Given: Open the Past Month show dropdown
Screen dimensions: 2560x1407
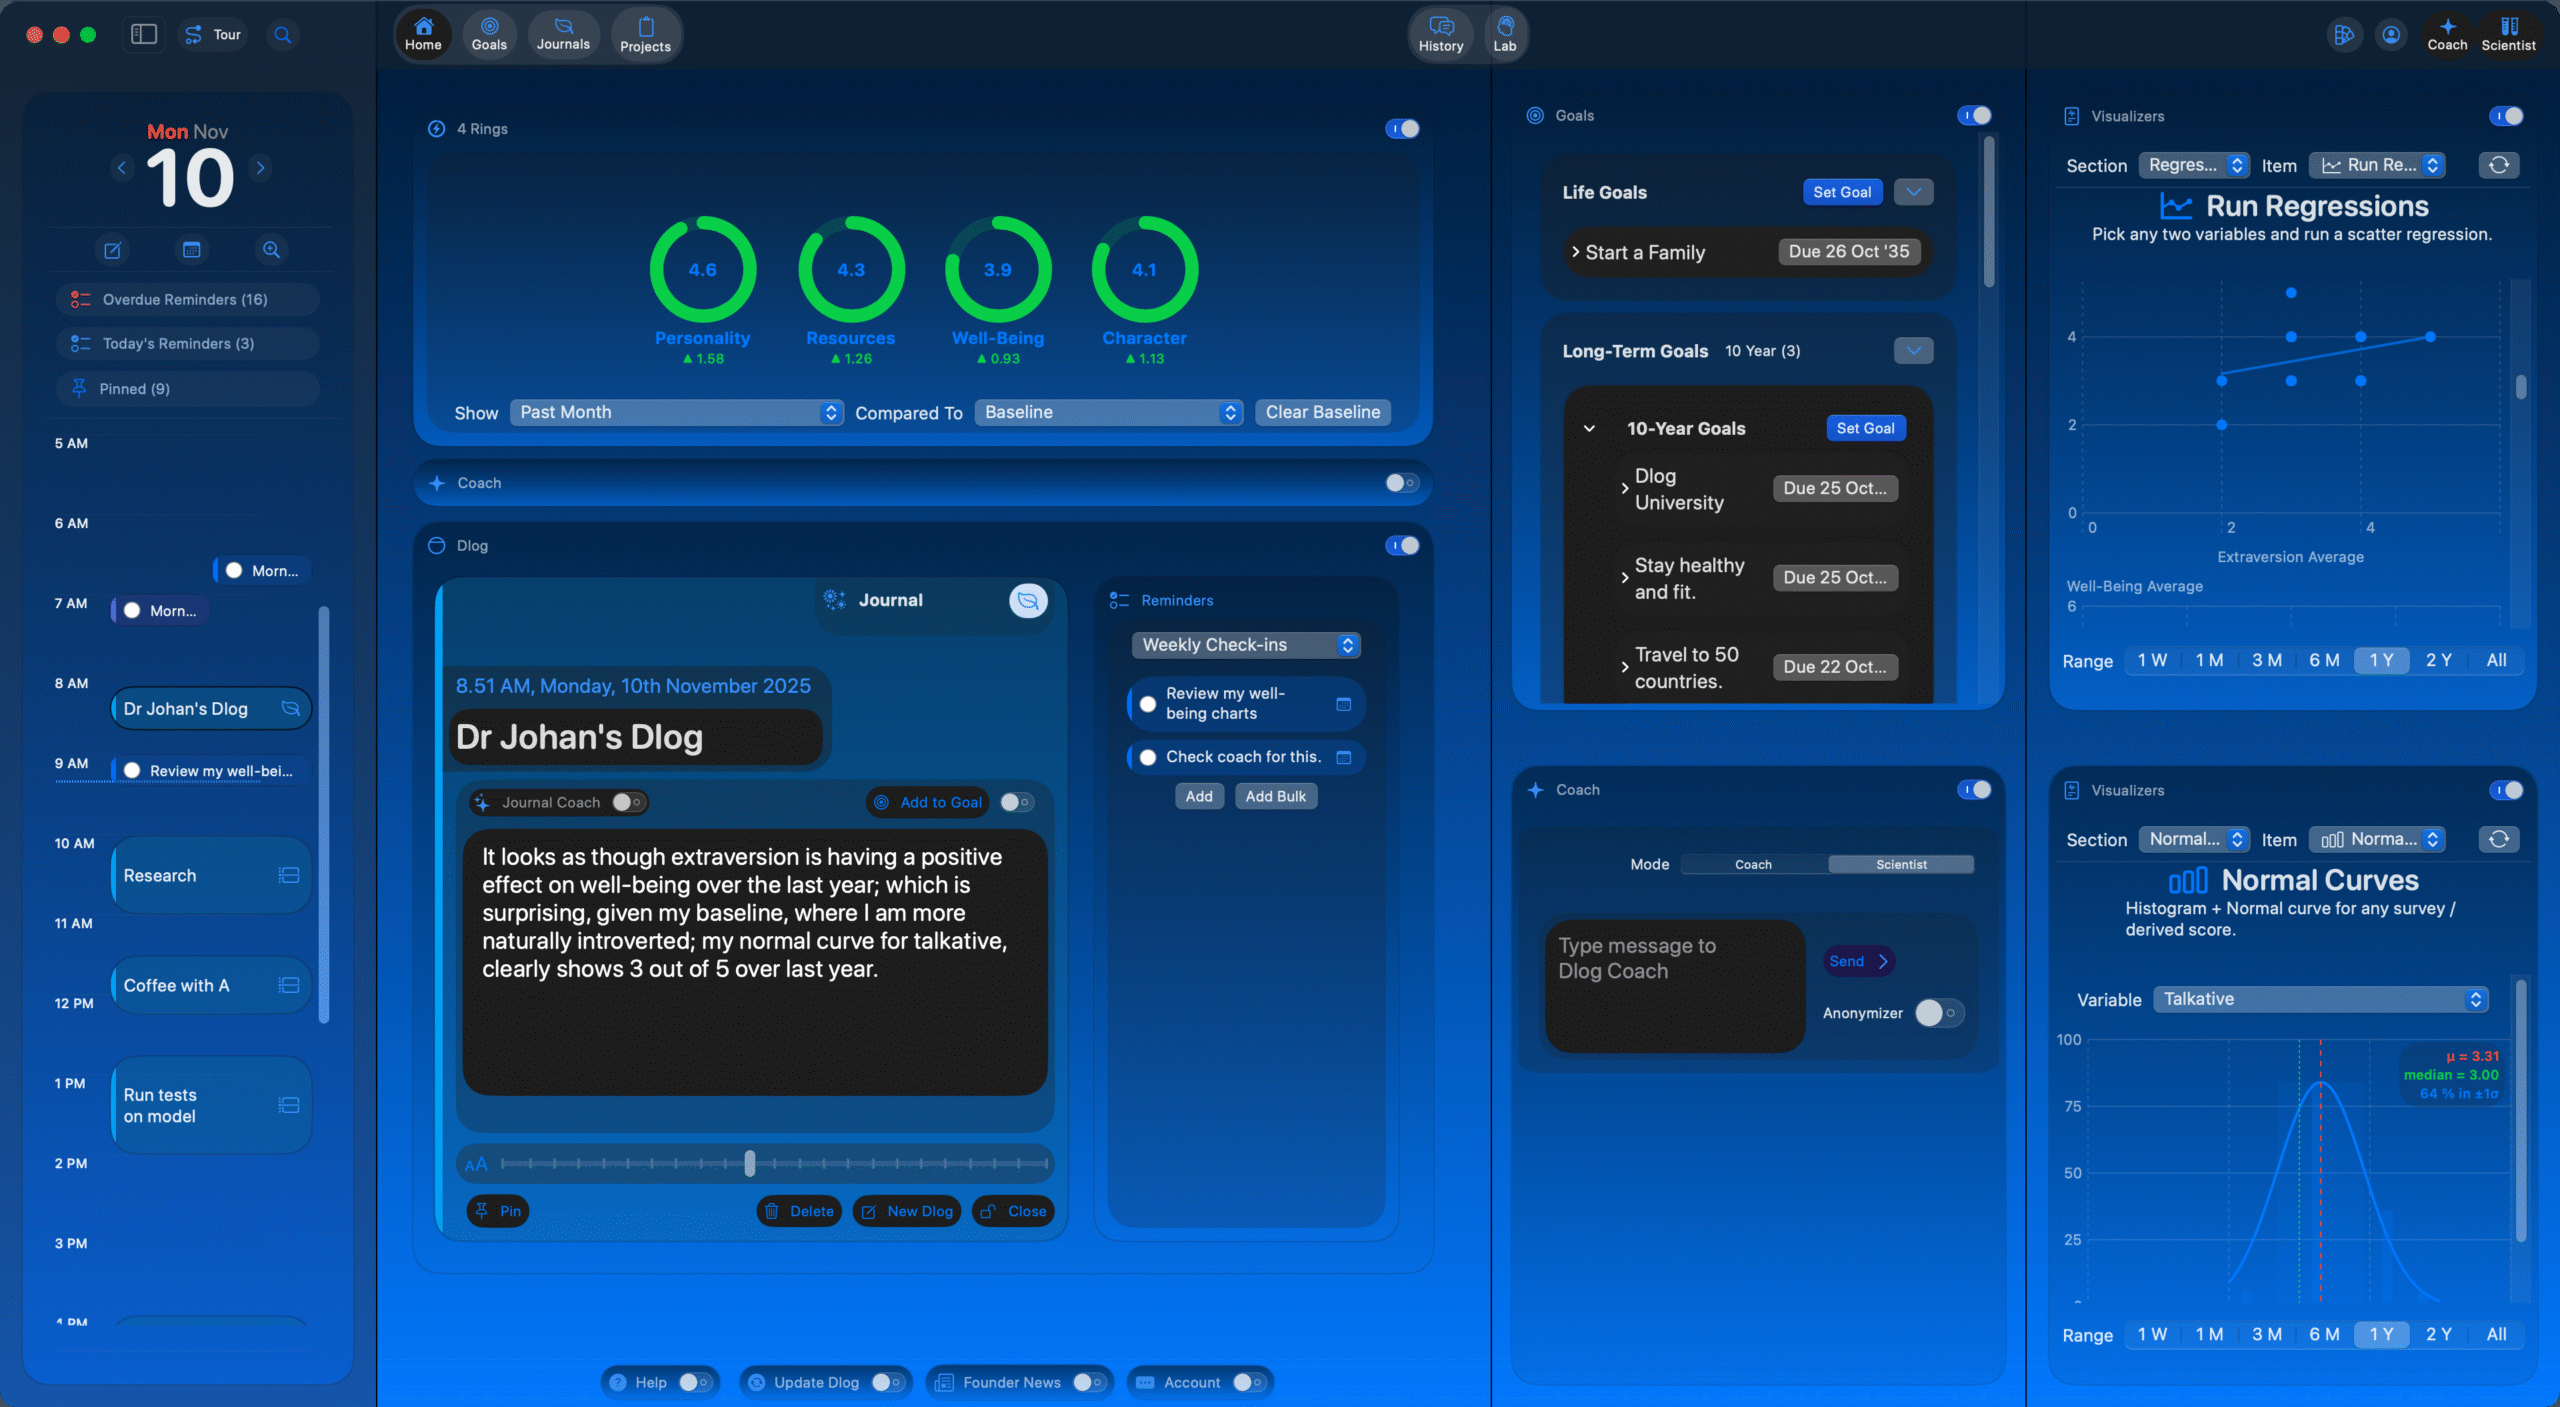Looking at the screenshot, I should (x=677, y=412).
